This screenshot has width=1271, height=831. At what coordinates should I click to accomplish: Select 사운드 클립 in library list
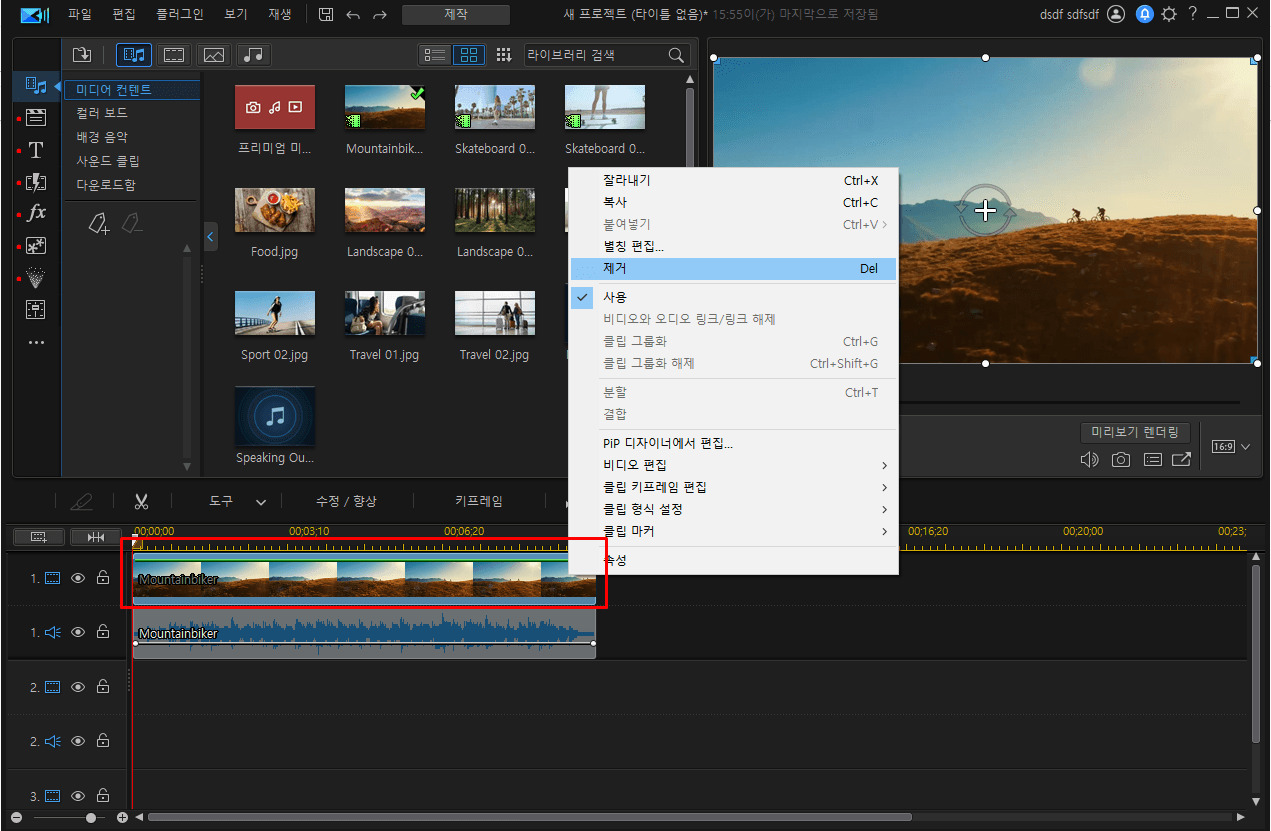[108, 160]
